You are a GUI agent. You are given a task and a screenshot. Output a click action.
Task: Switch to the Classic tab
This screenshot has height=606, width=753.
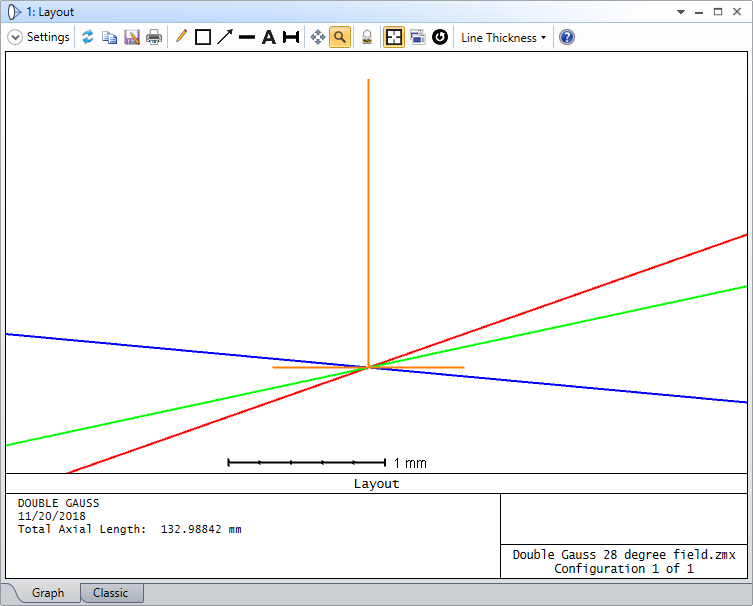pos(111,593)
